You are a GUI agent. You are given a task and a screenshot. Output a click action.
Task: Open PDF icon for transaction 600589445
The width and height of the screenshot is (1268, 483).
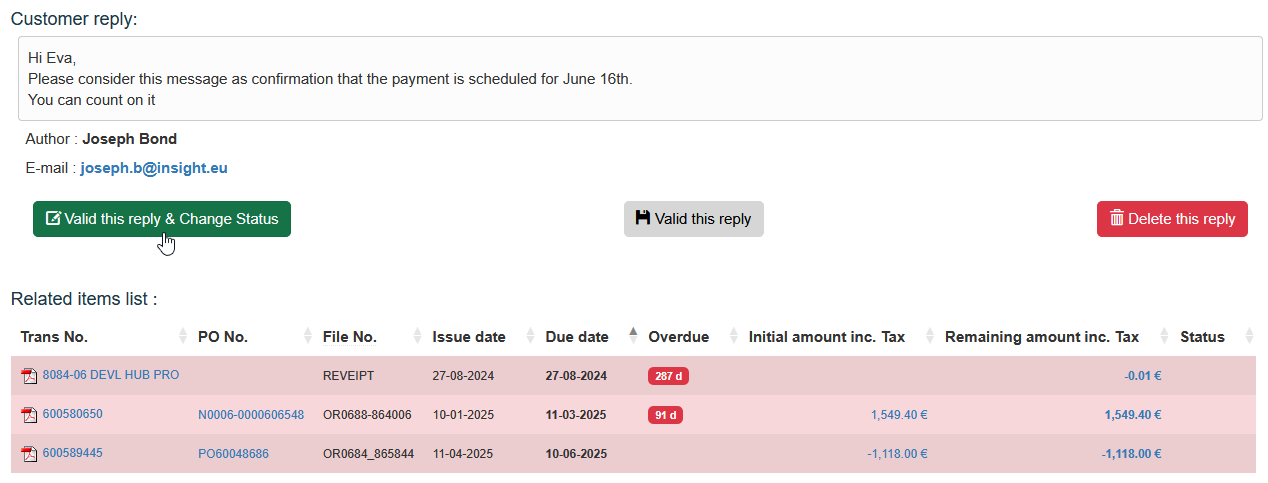tap(29, 454)
